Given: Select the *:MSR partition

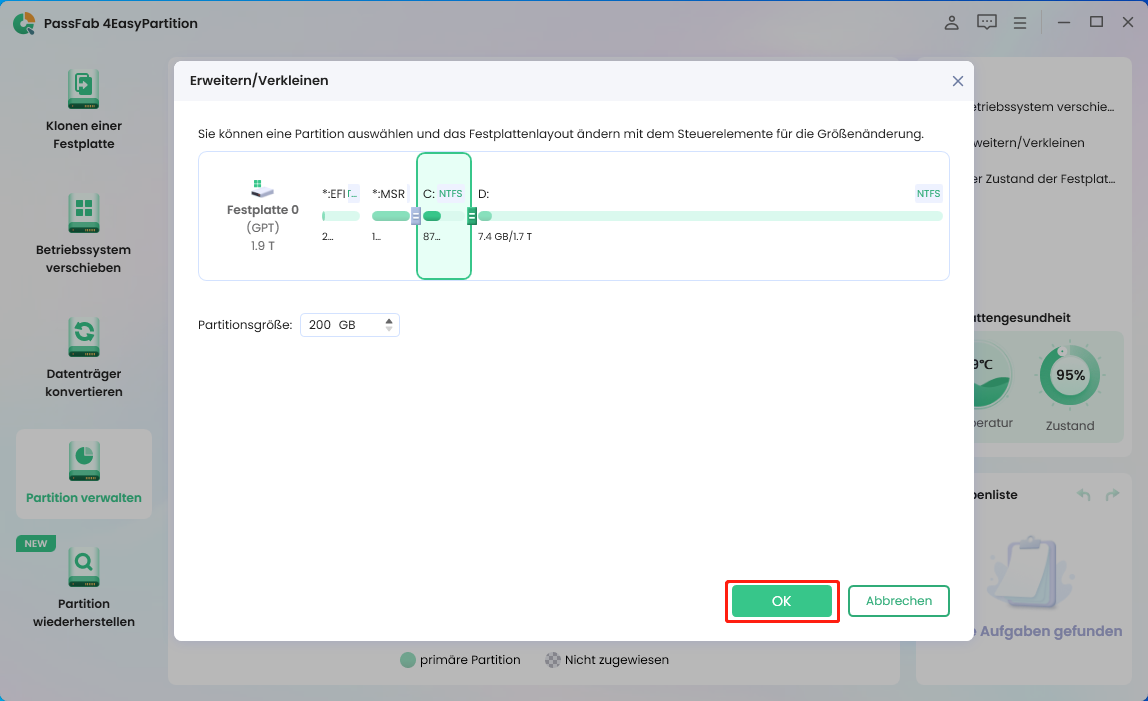Looking at the screenshot, I should (x=390, y=216).
